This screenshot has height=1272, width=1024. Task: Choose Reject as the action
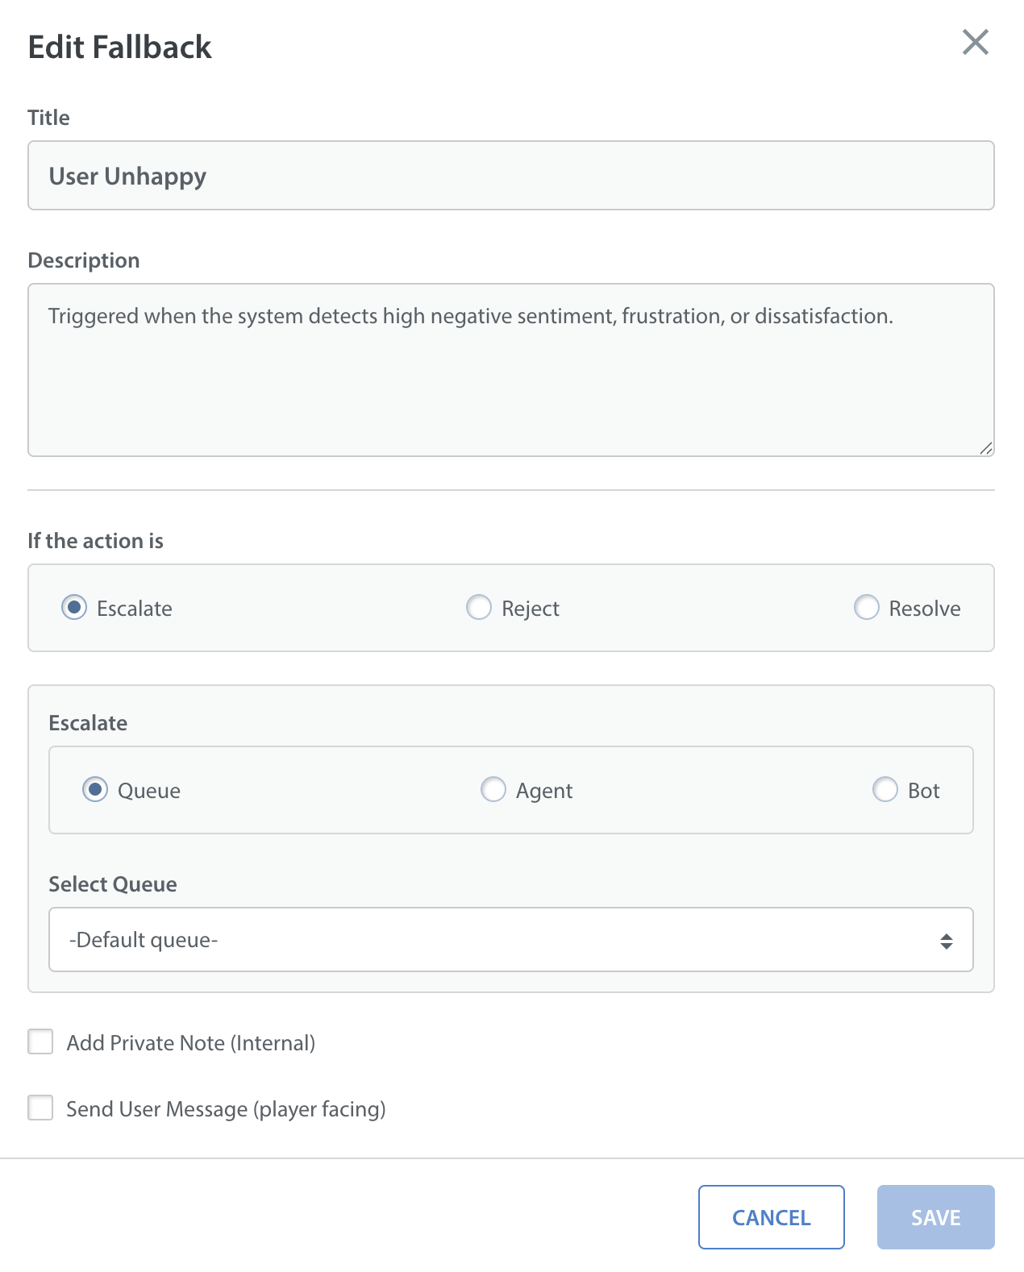coord(479,608)
